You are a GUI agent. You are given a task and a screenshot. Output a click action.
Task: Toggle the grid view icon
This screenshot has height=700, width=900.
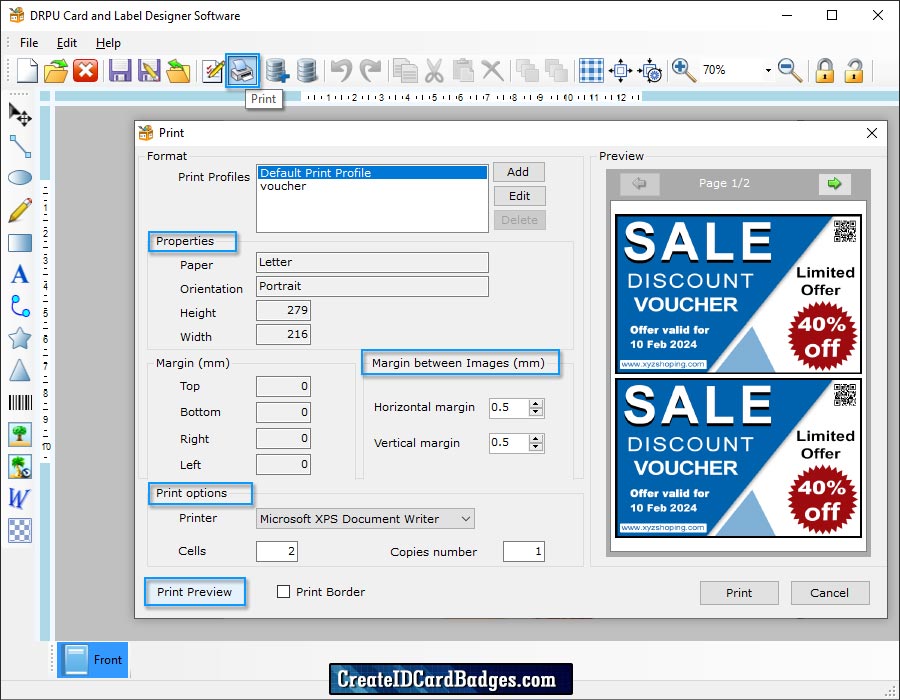click(x=591, y=71)
